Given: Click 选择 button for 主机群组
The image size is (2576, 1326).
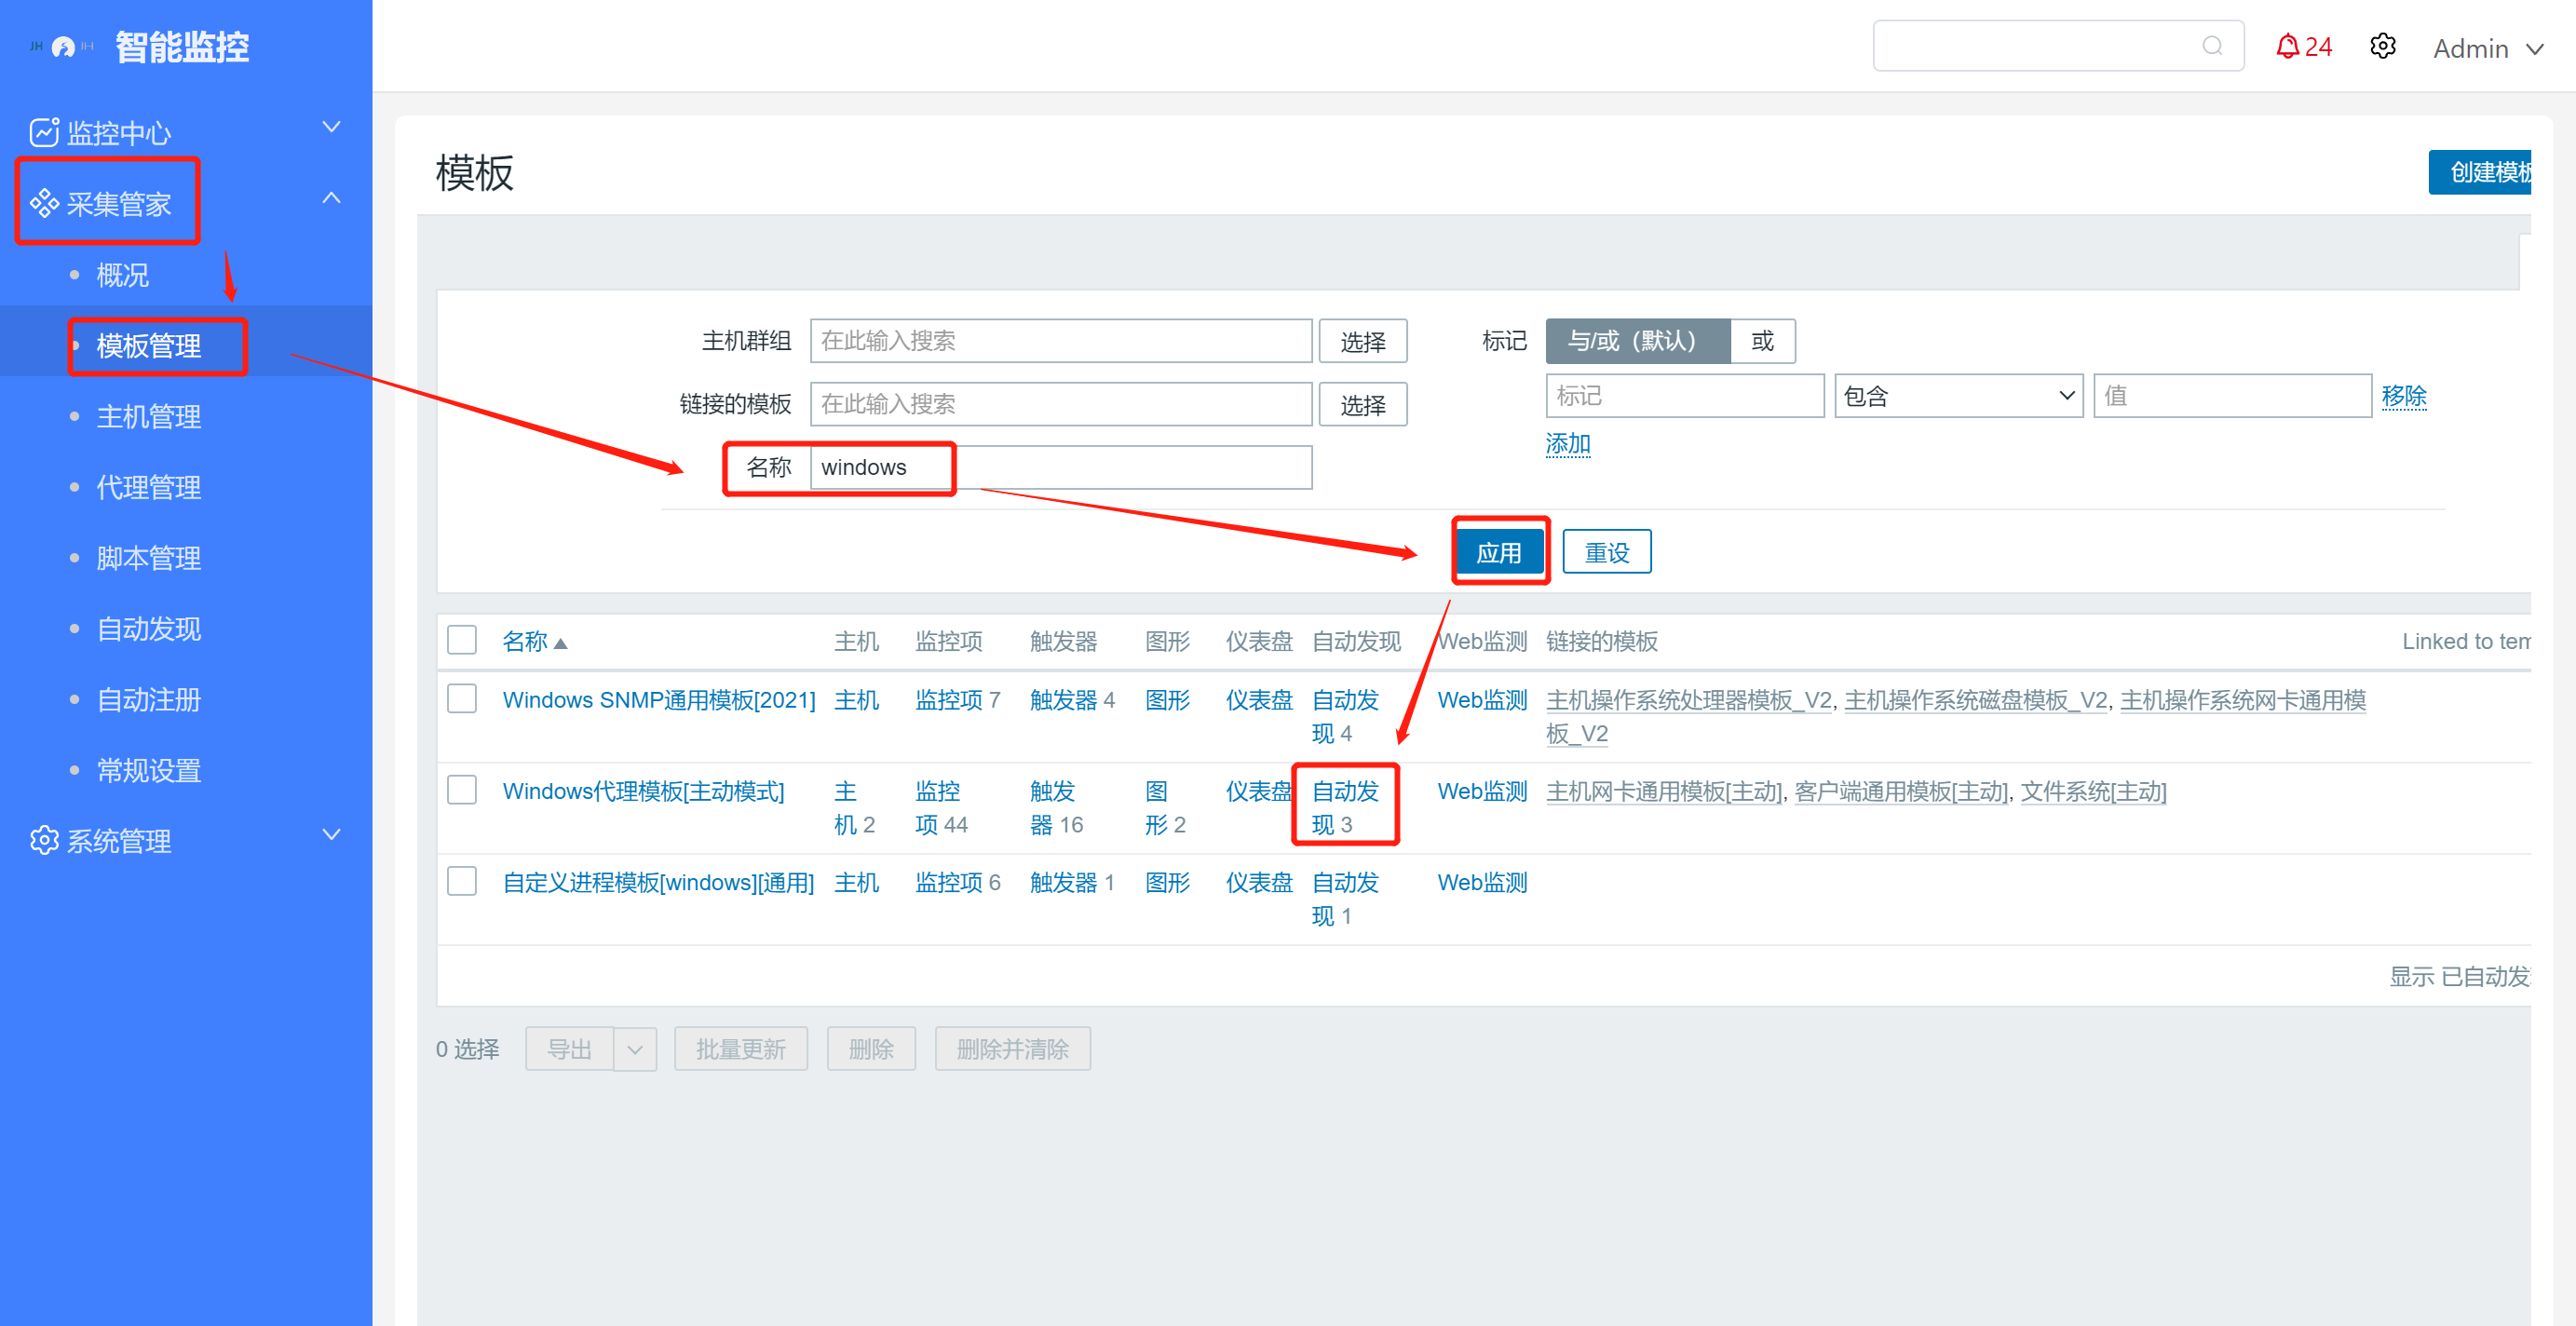Looking at the screenshot, I should 1362,341.
